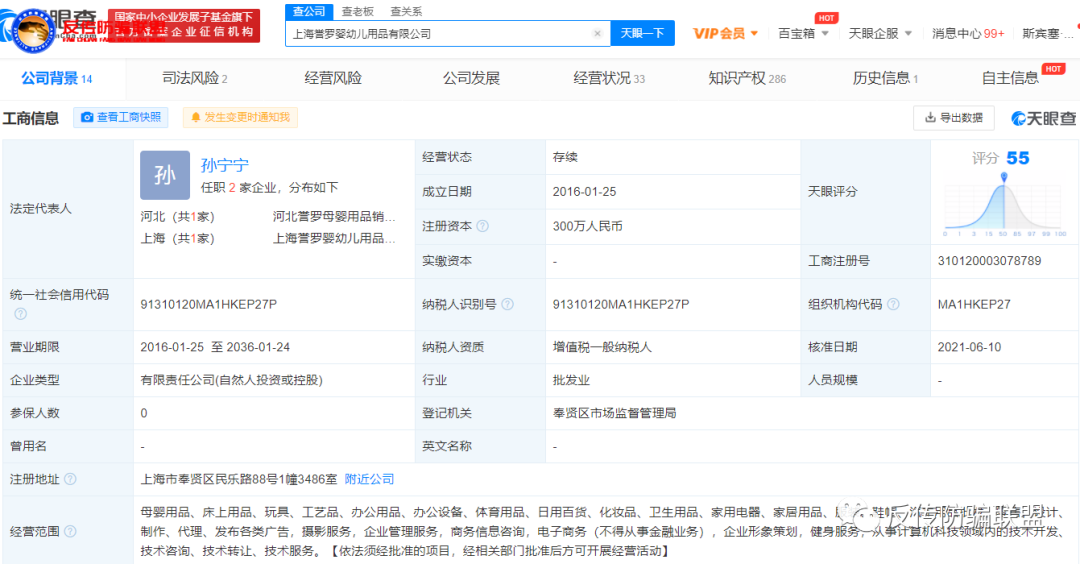Click the 经营范围 help question icon

tap(70, 531)
